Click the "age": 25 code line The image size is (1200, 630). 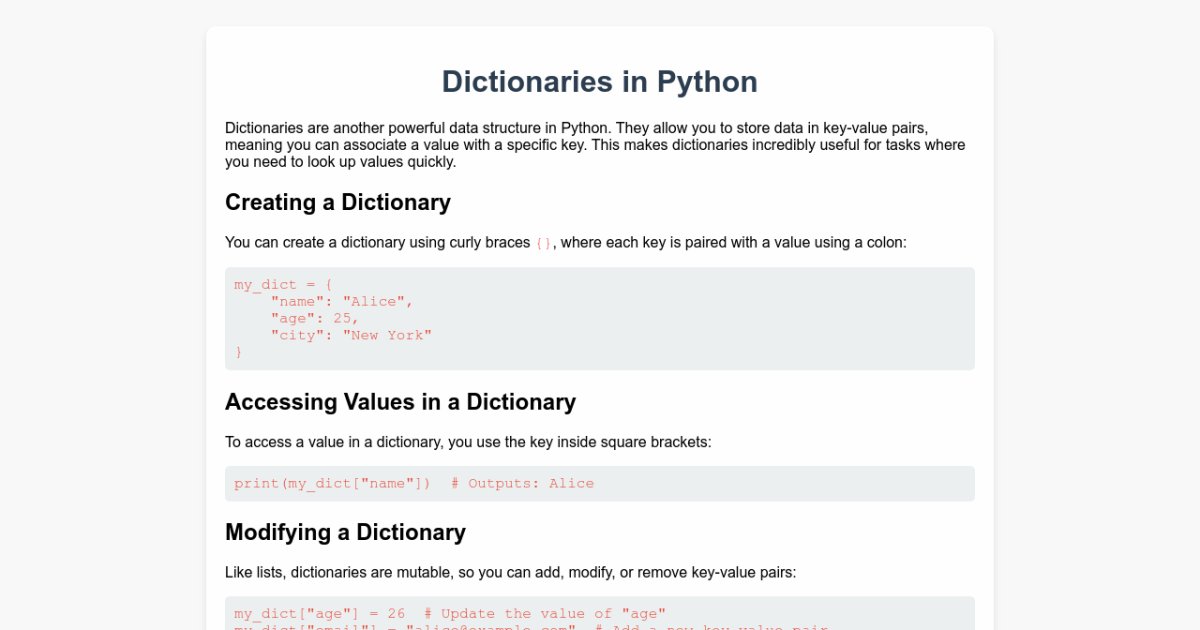click(x=314, y=318)
